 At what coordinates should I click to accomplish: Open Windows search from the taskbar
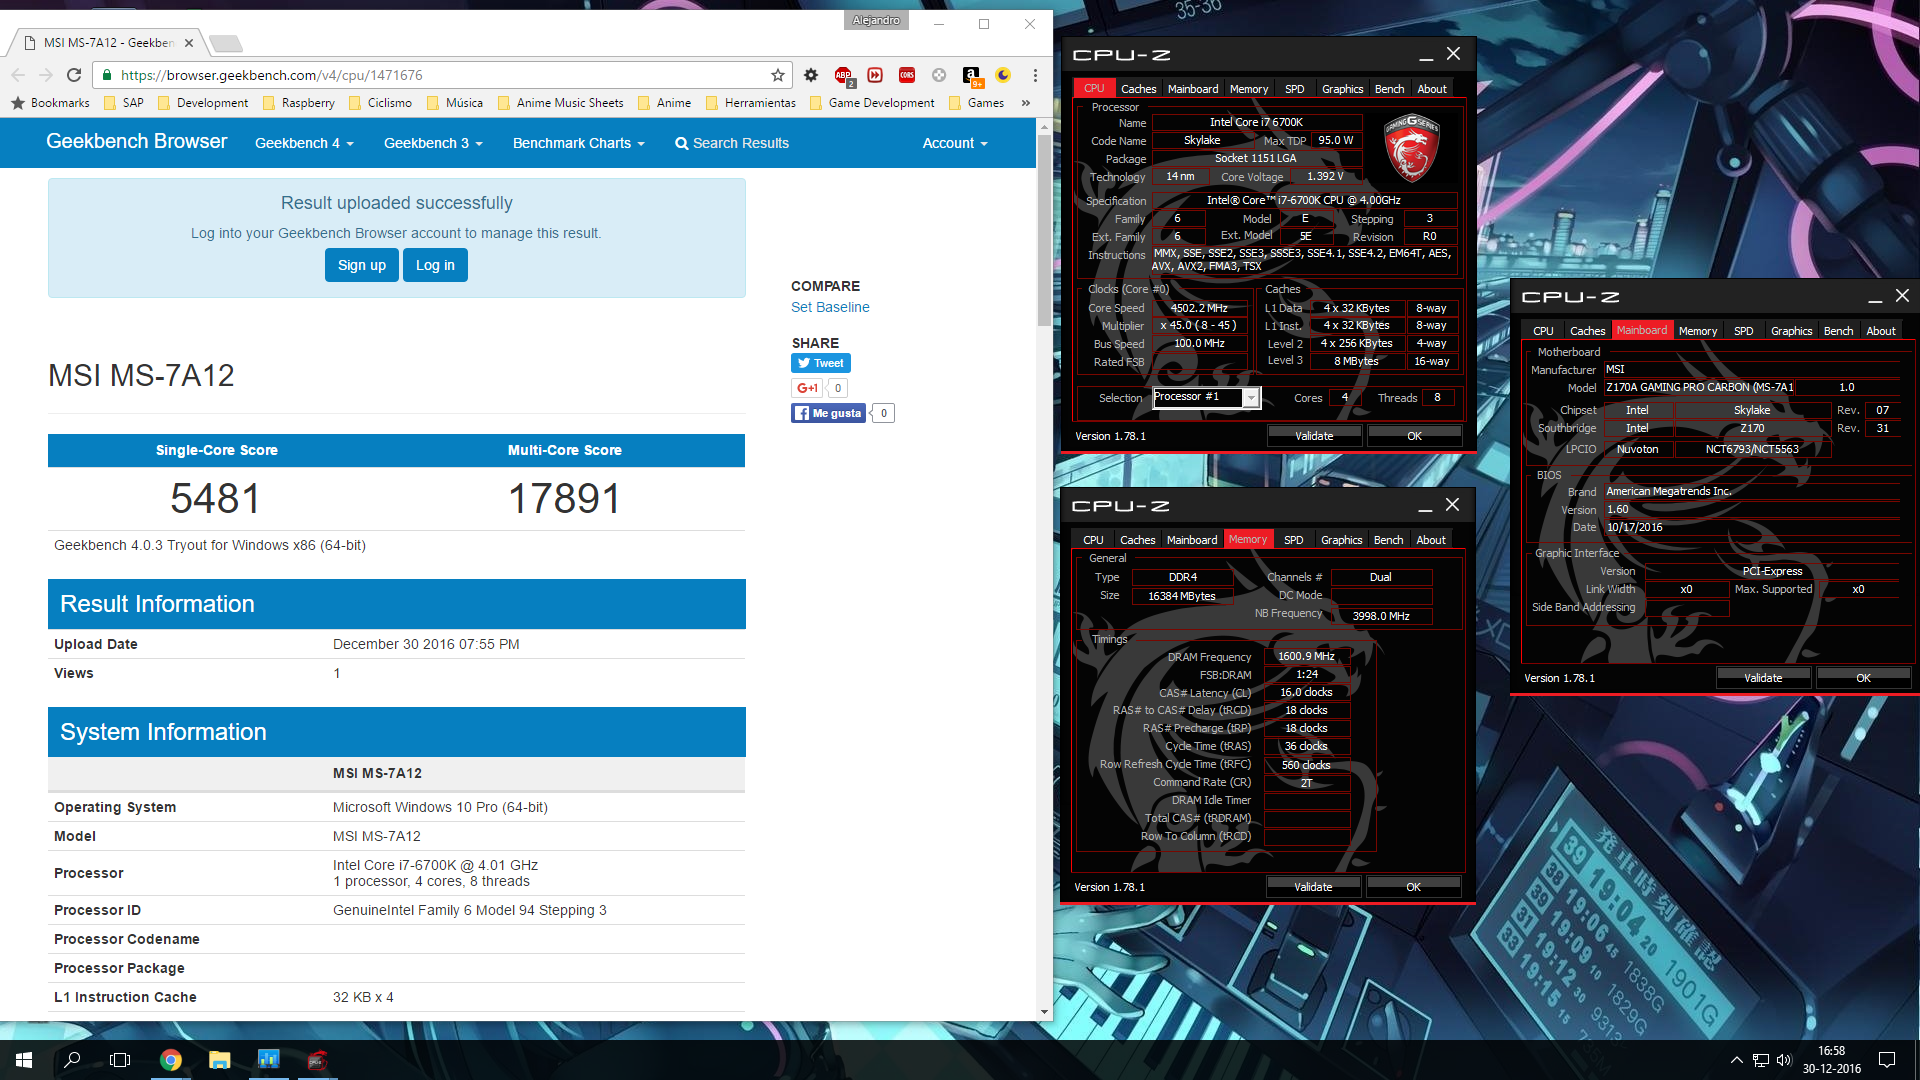(x=72, y=1060)
